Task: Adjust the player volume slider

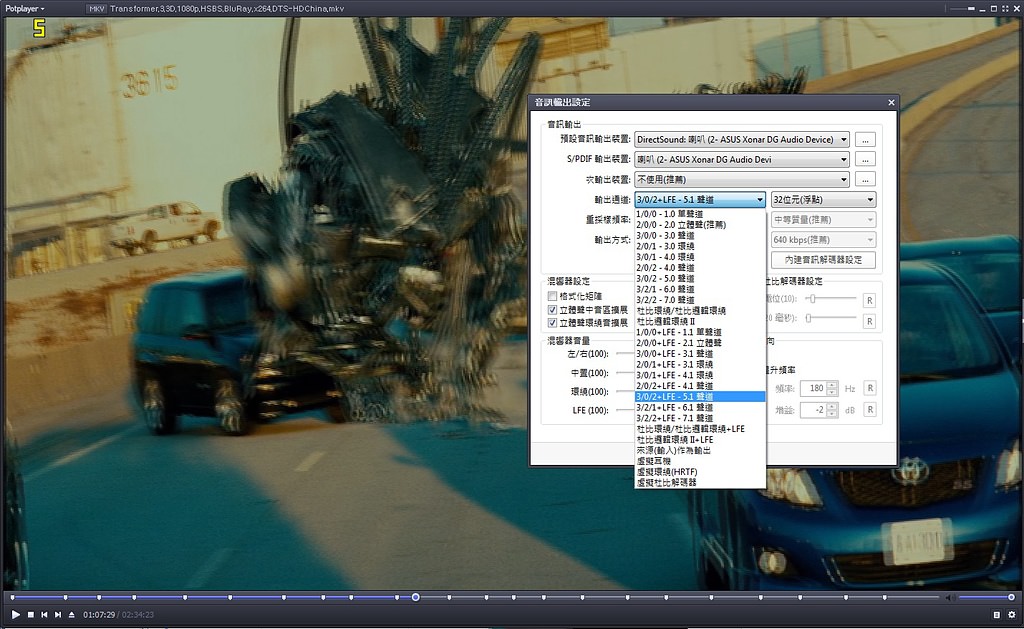Action: 986,598
